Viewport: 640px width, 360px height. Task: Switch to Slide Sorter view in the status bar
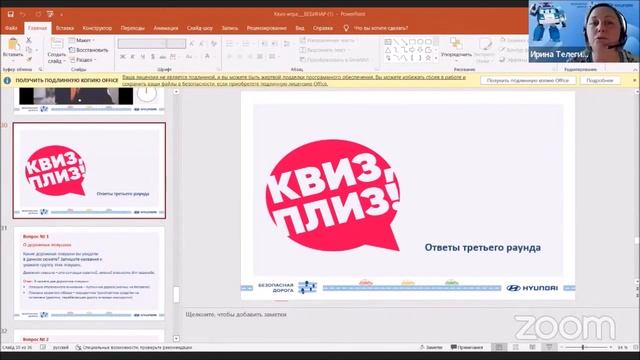point(516,347)
